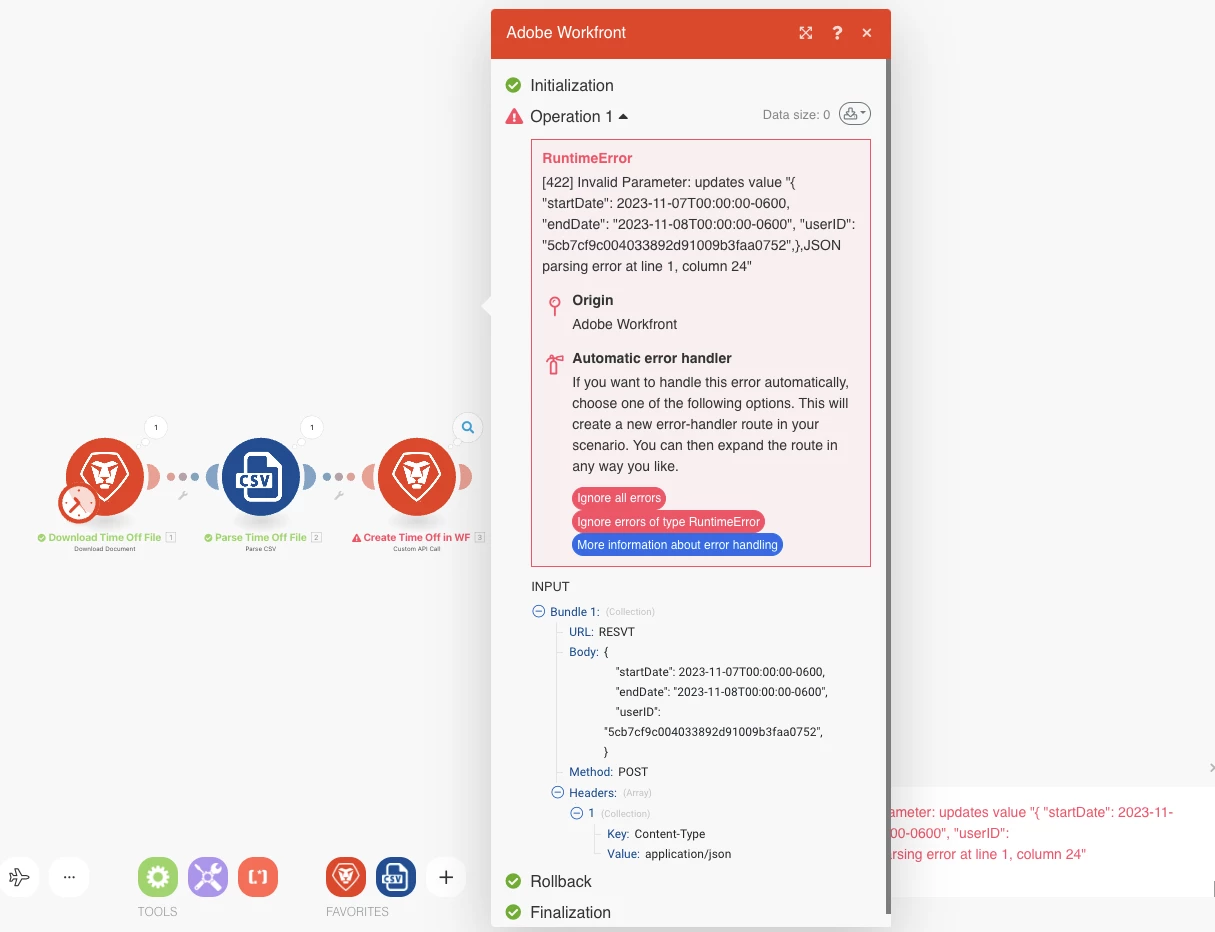Click the wrench between Download and Parse modules
Viewport: 1215px width, 932px height.
pos(183,494)
